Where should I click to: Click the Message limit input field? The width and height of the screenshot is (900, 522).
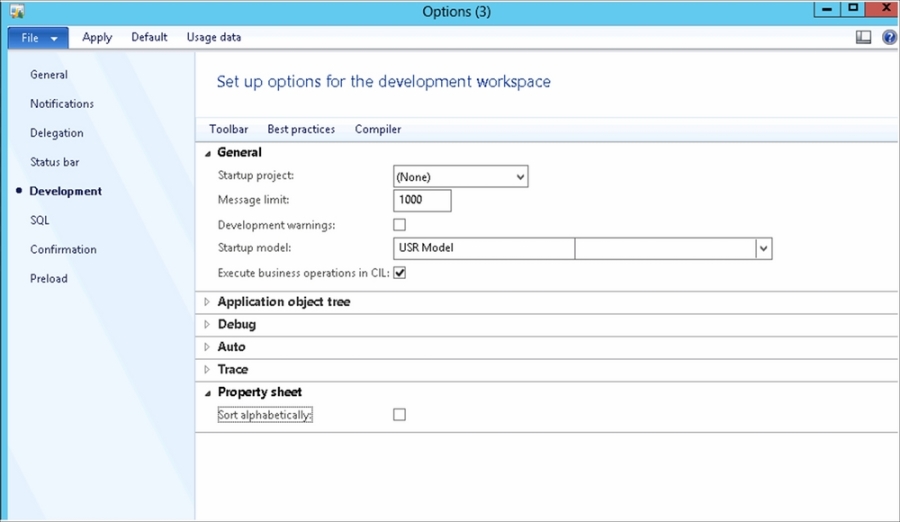coord(422,200)
